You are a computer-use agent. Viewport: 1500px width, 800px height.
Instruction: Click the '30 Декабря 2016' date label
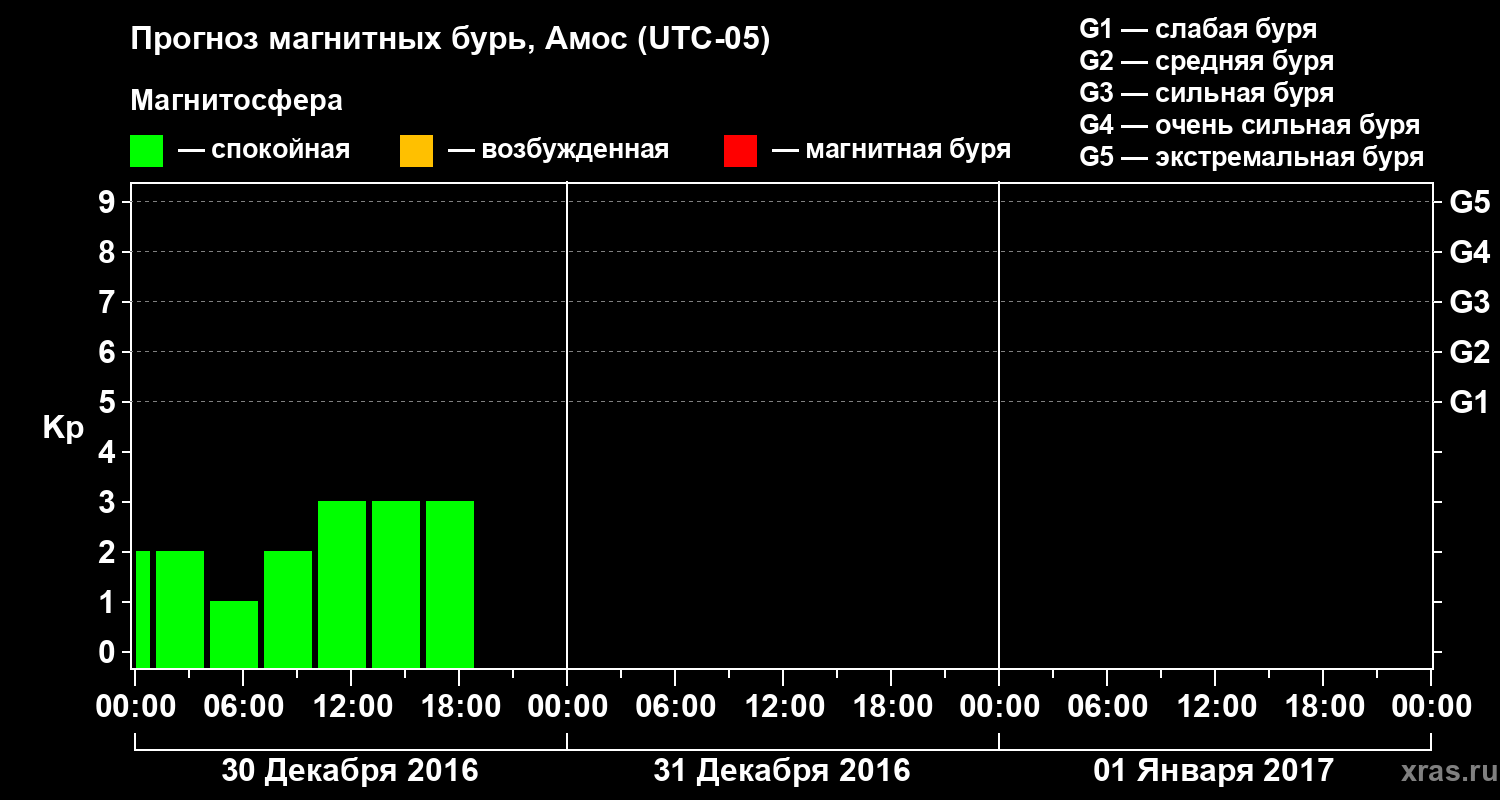pyautogui.click(x=350, y=771)
